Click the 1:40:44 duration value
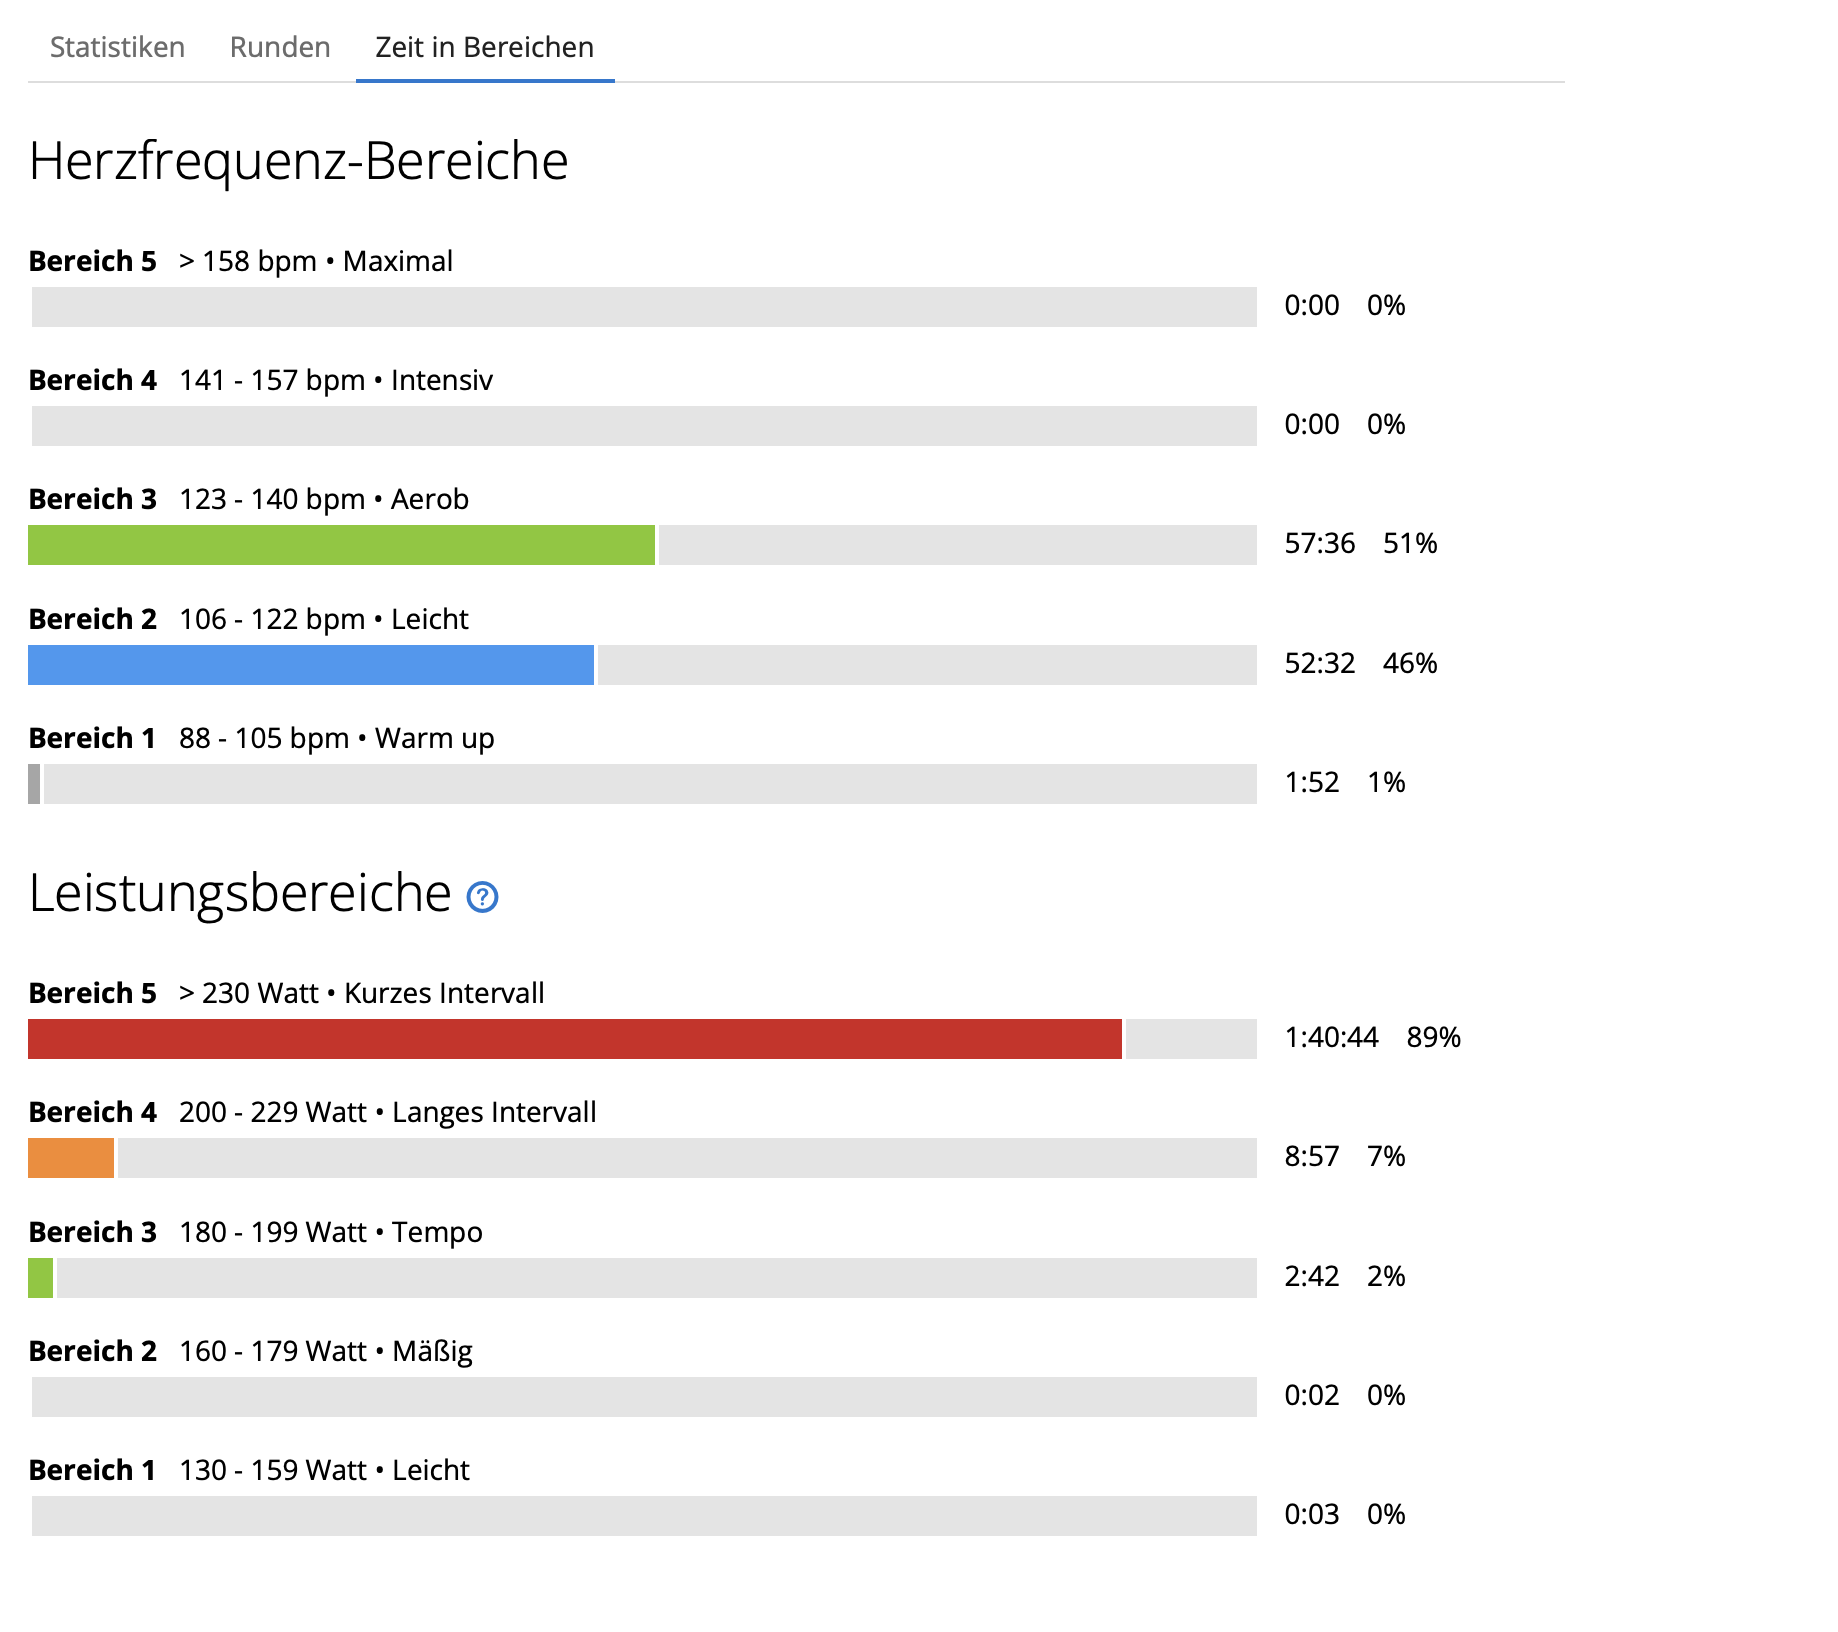1838x1632 pixels. tap(1331, 1037)
